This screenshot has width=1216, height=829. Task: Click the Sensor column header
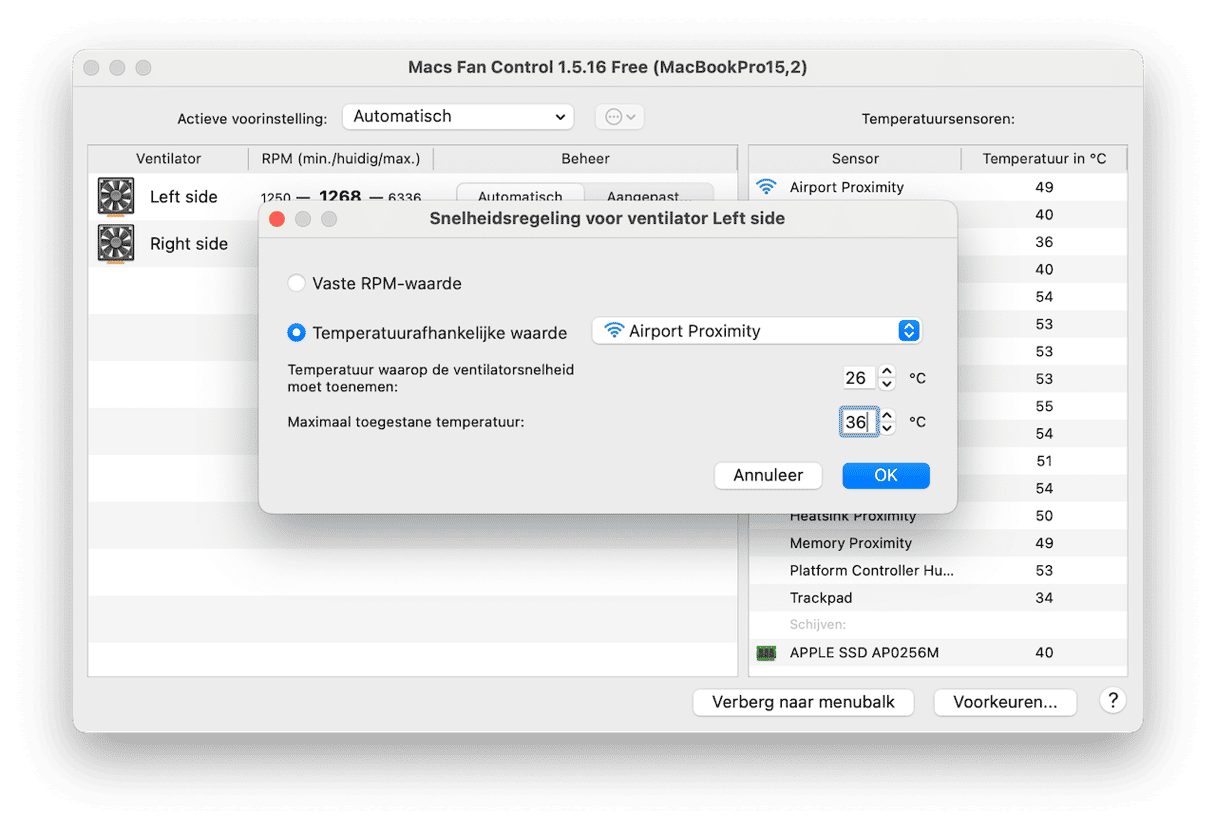point(854,159)
